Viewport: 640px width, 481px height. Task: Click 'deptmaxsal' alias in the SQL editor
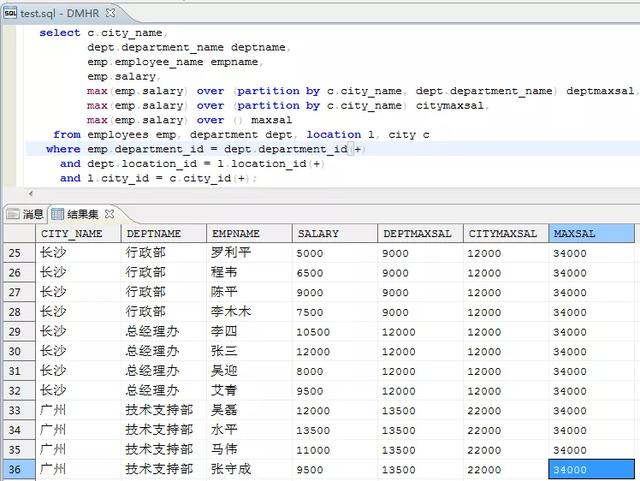tap(600, 91)
